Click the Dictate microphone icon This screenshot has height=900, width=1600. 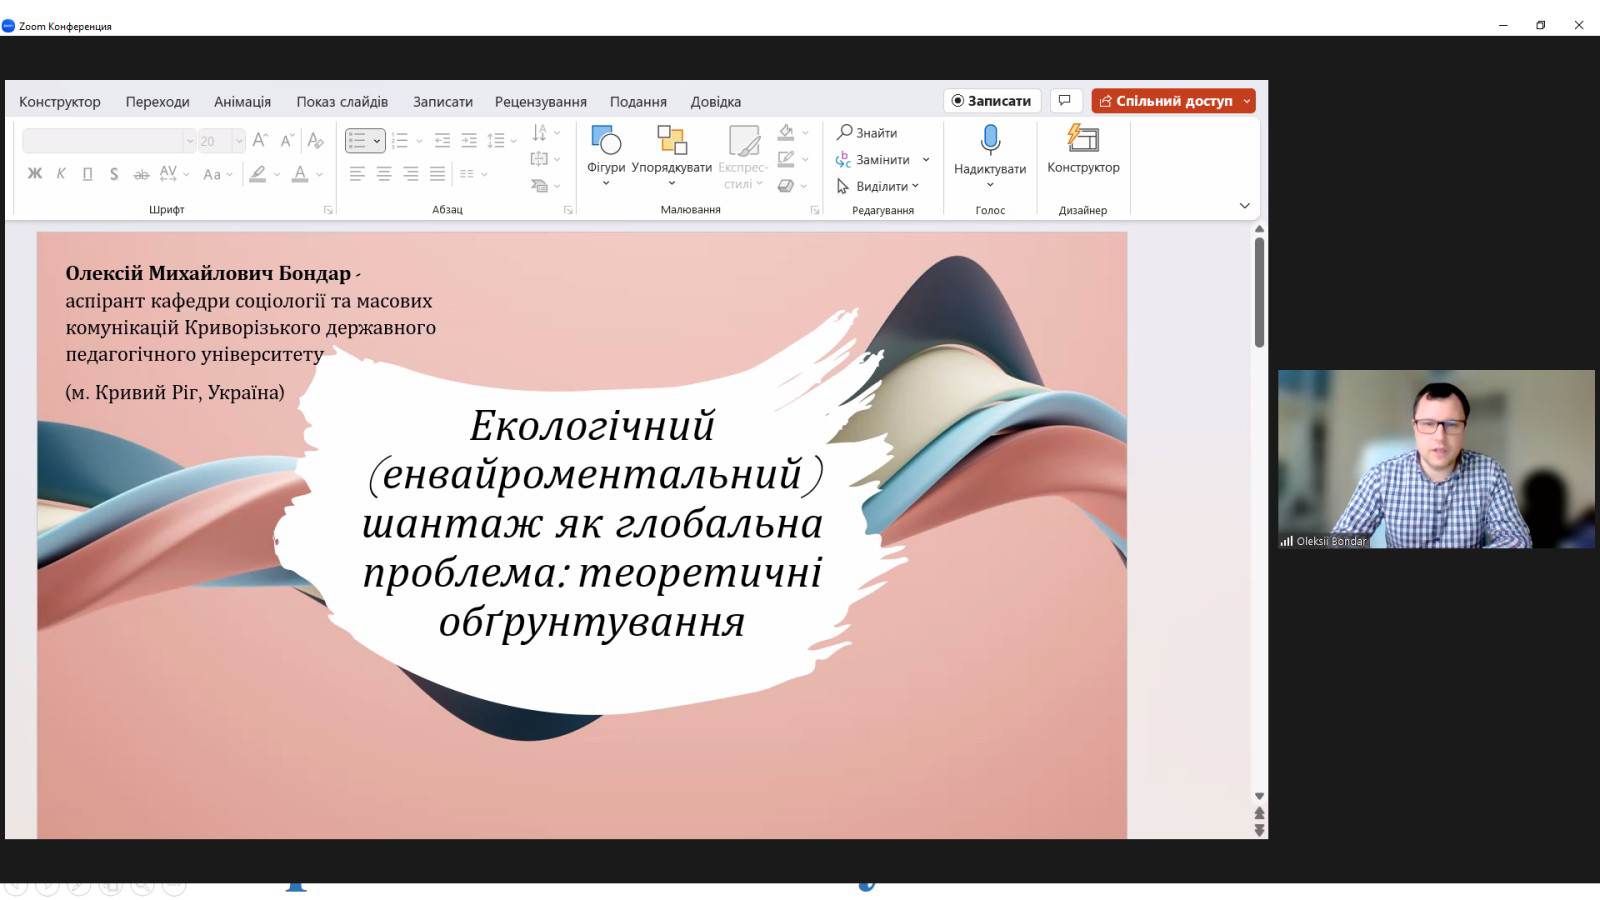(x=990, y=140)
